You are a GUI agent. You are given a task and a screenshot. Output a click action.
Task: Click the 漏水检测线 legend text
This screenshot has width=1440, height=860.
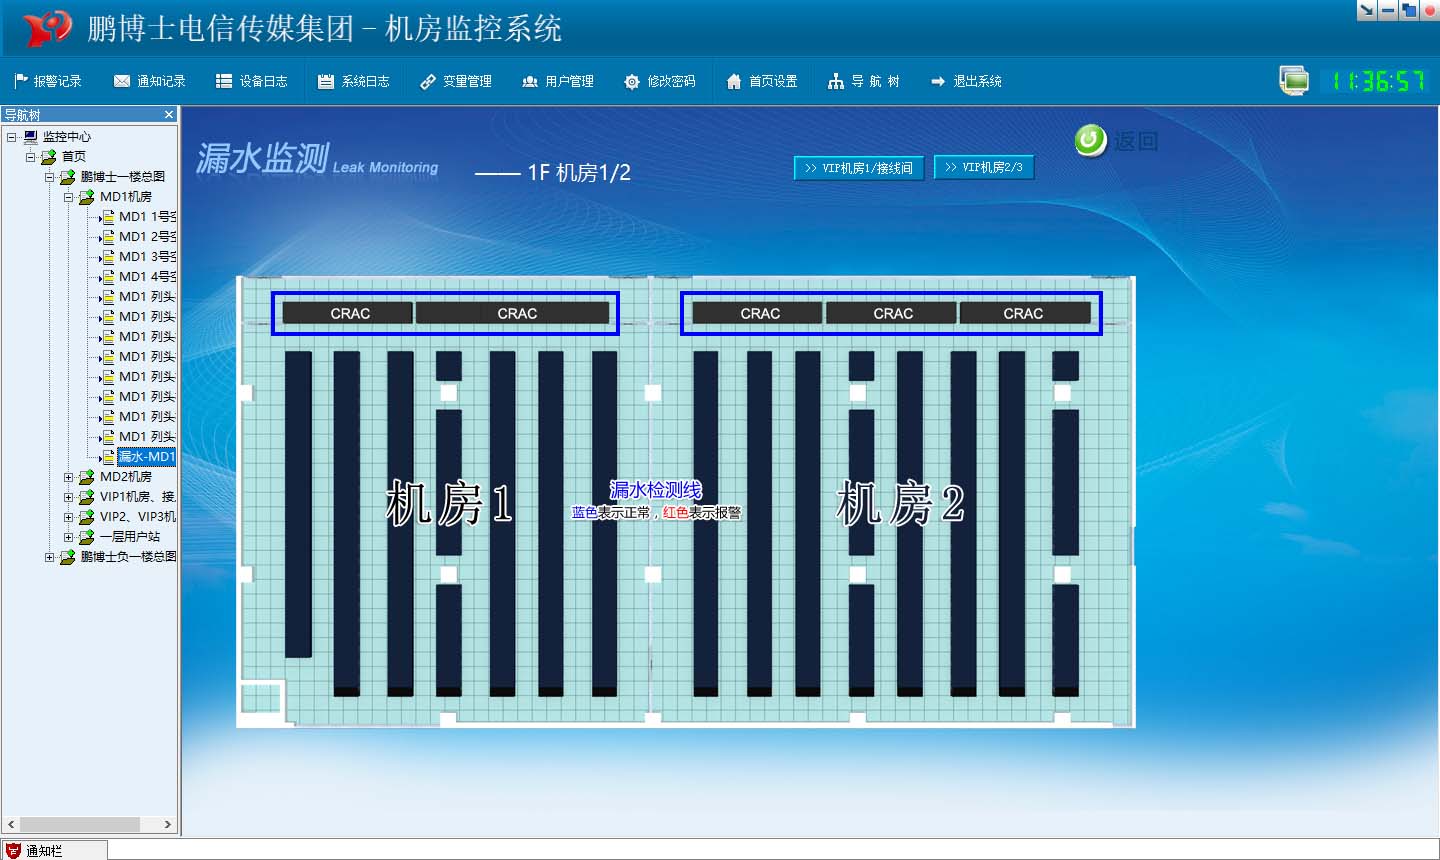coord(656,490)
